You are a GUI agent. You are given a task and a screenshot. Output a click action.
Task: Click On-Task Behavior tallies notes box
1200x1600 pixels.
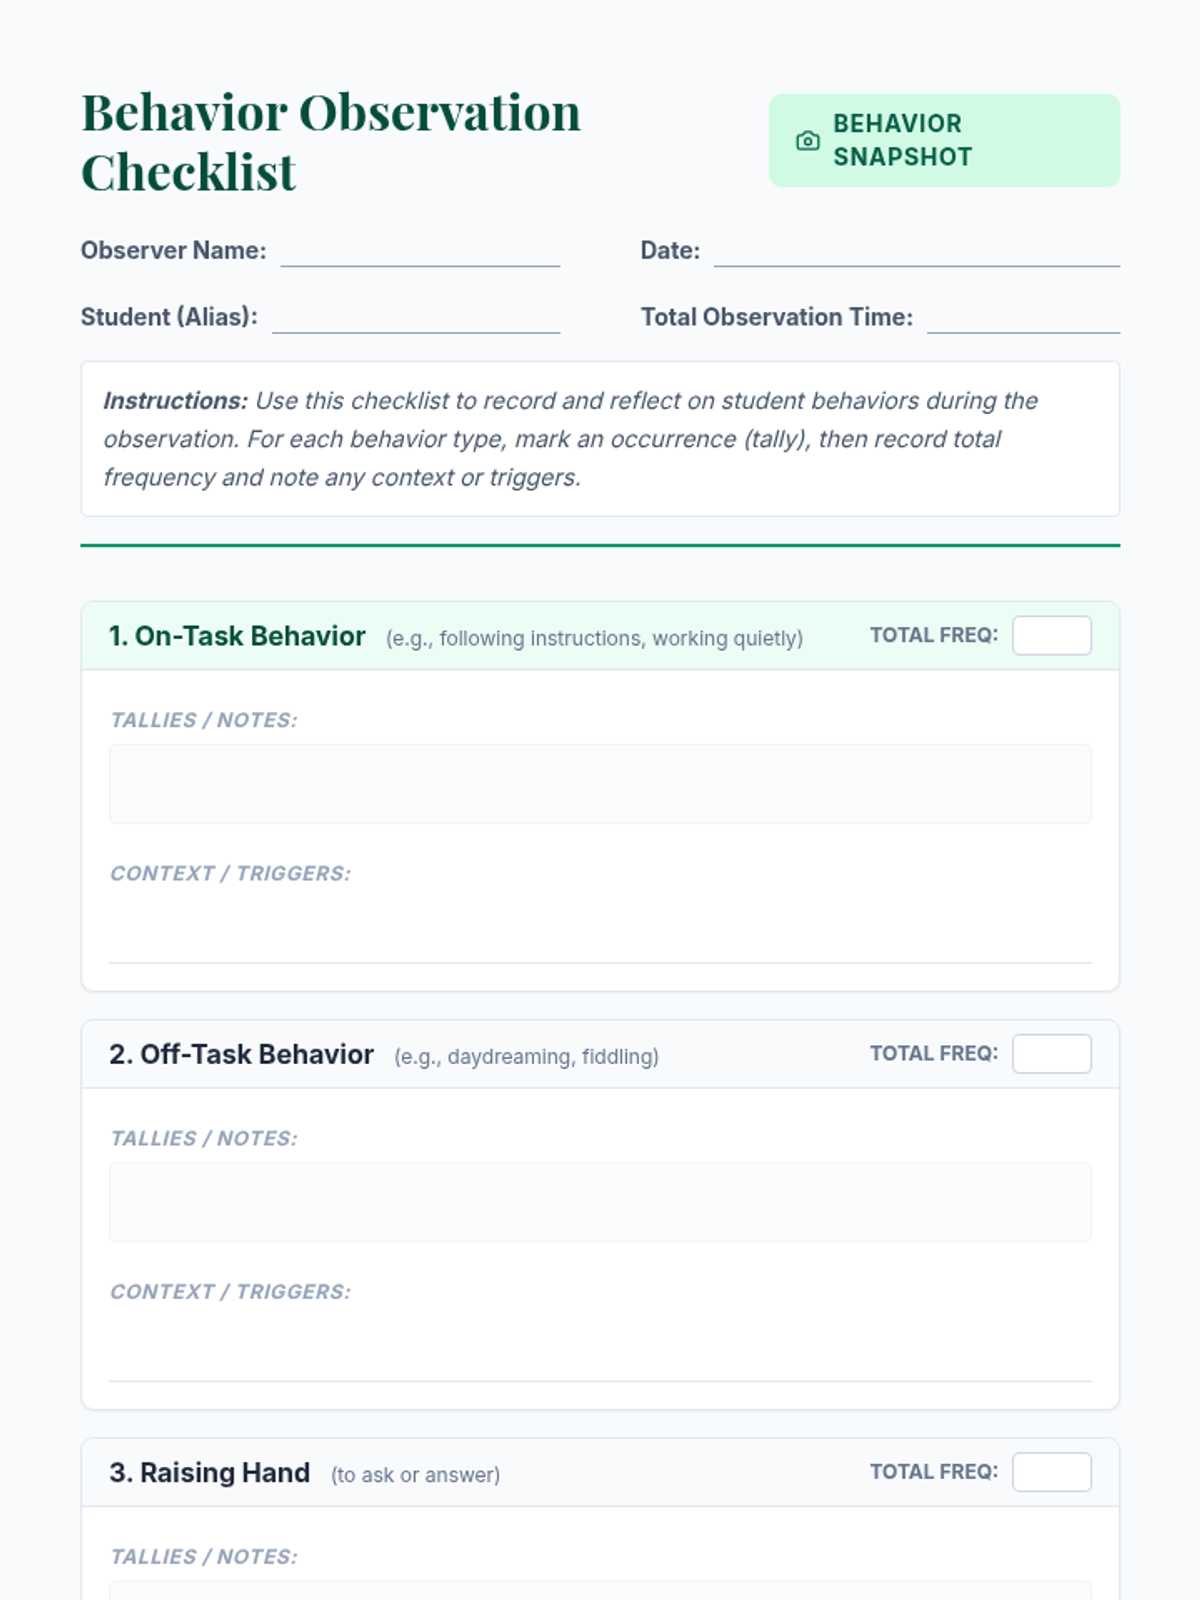point(600,784)
